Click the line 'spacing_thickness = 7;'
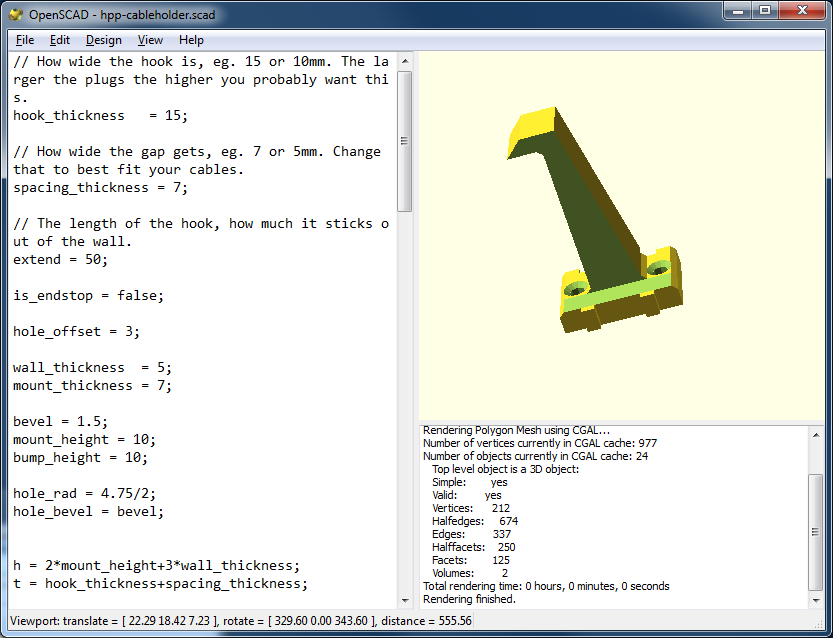833x638 pixels. click(x=100, y=188)
